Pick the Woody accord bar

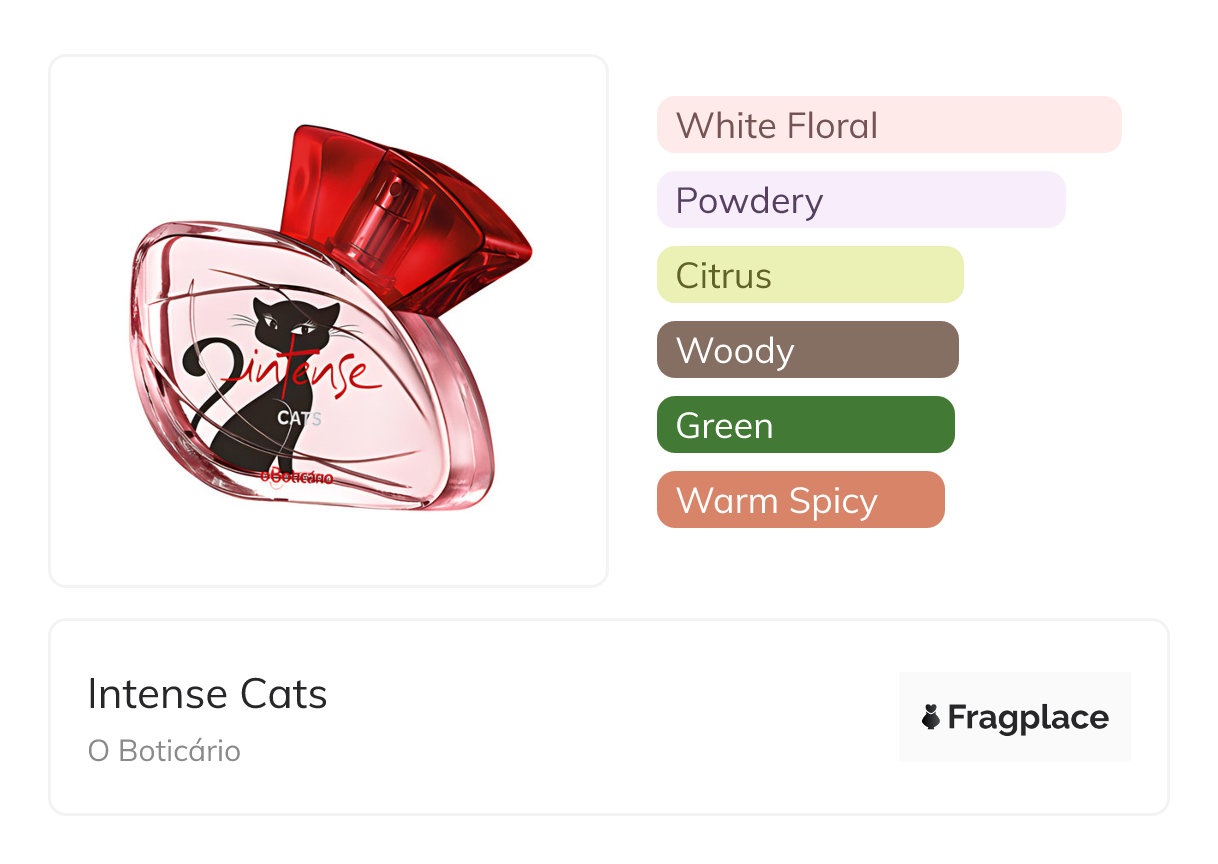pos(807,350)
